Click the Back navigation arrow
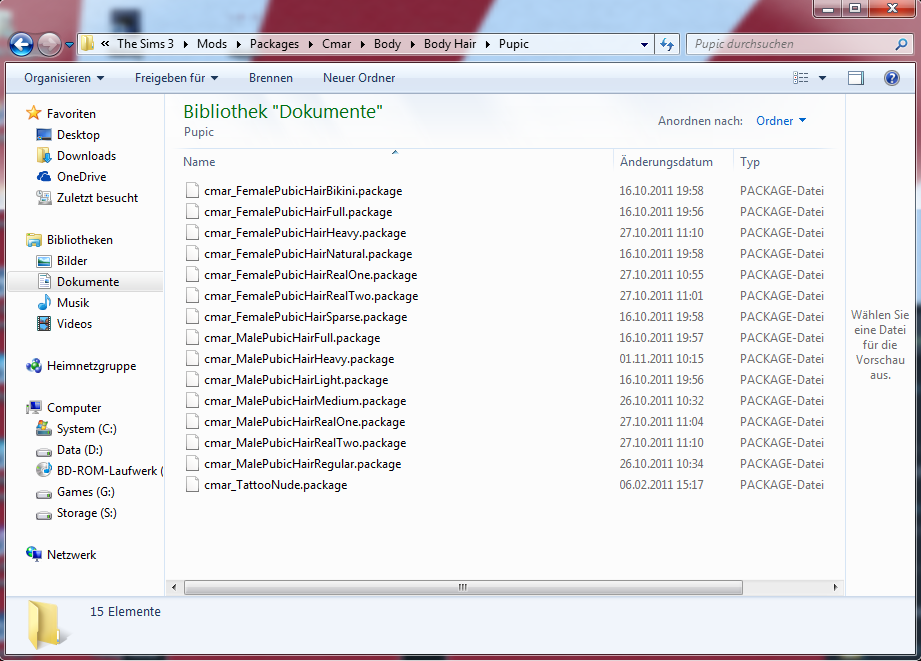Viewport: 921px width, 661px height. (21, 44)
